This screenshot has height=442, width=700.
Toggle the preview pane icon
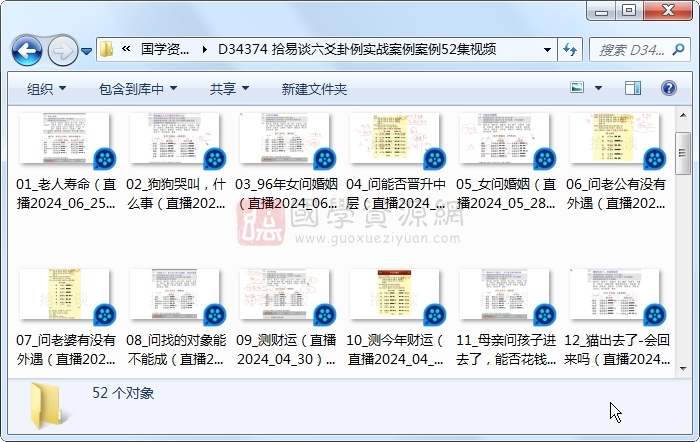[633, 88]
